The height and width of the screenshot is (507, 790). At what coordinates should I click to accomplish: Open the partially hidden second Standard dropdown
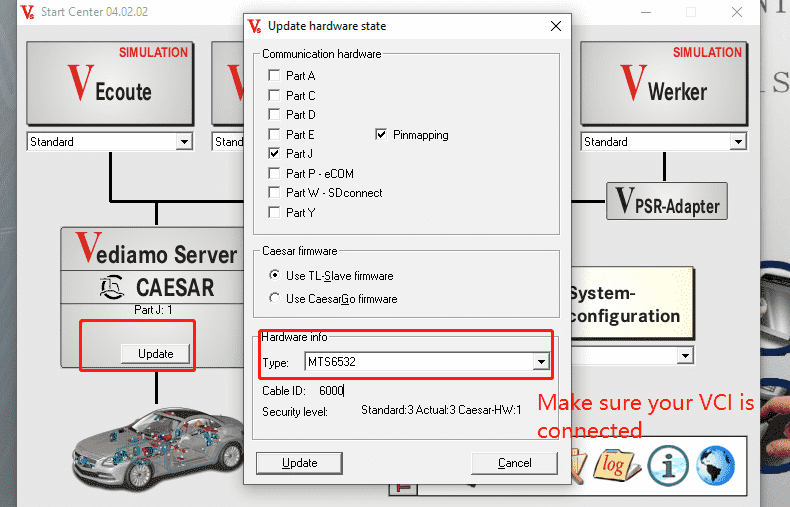(228, 142)
